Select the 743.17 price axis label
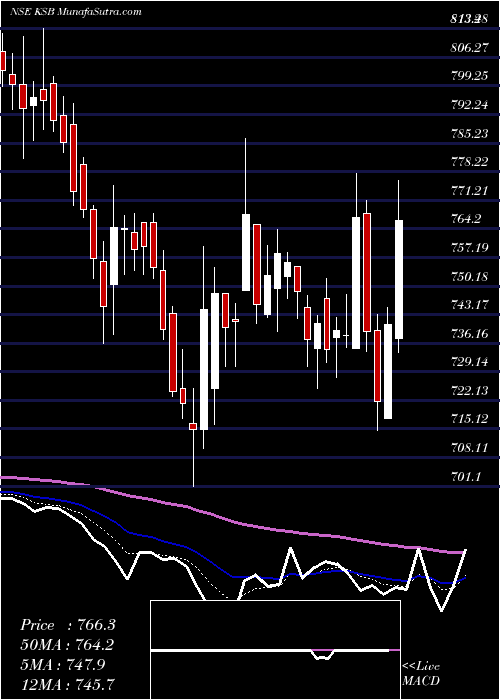This screenshot has width=500, height=700. pyautogui.click(x=469, y=304)
